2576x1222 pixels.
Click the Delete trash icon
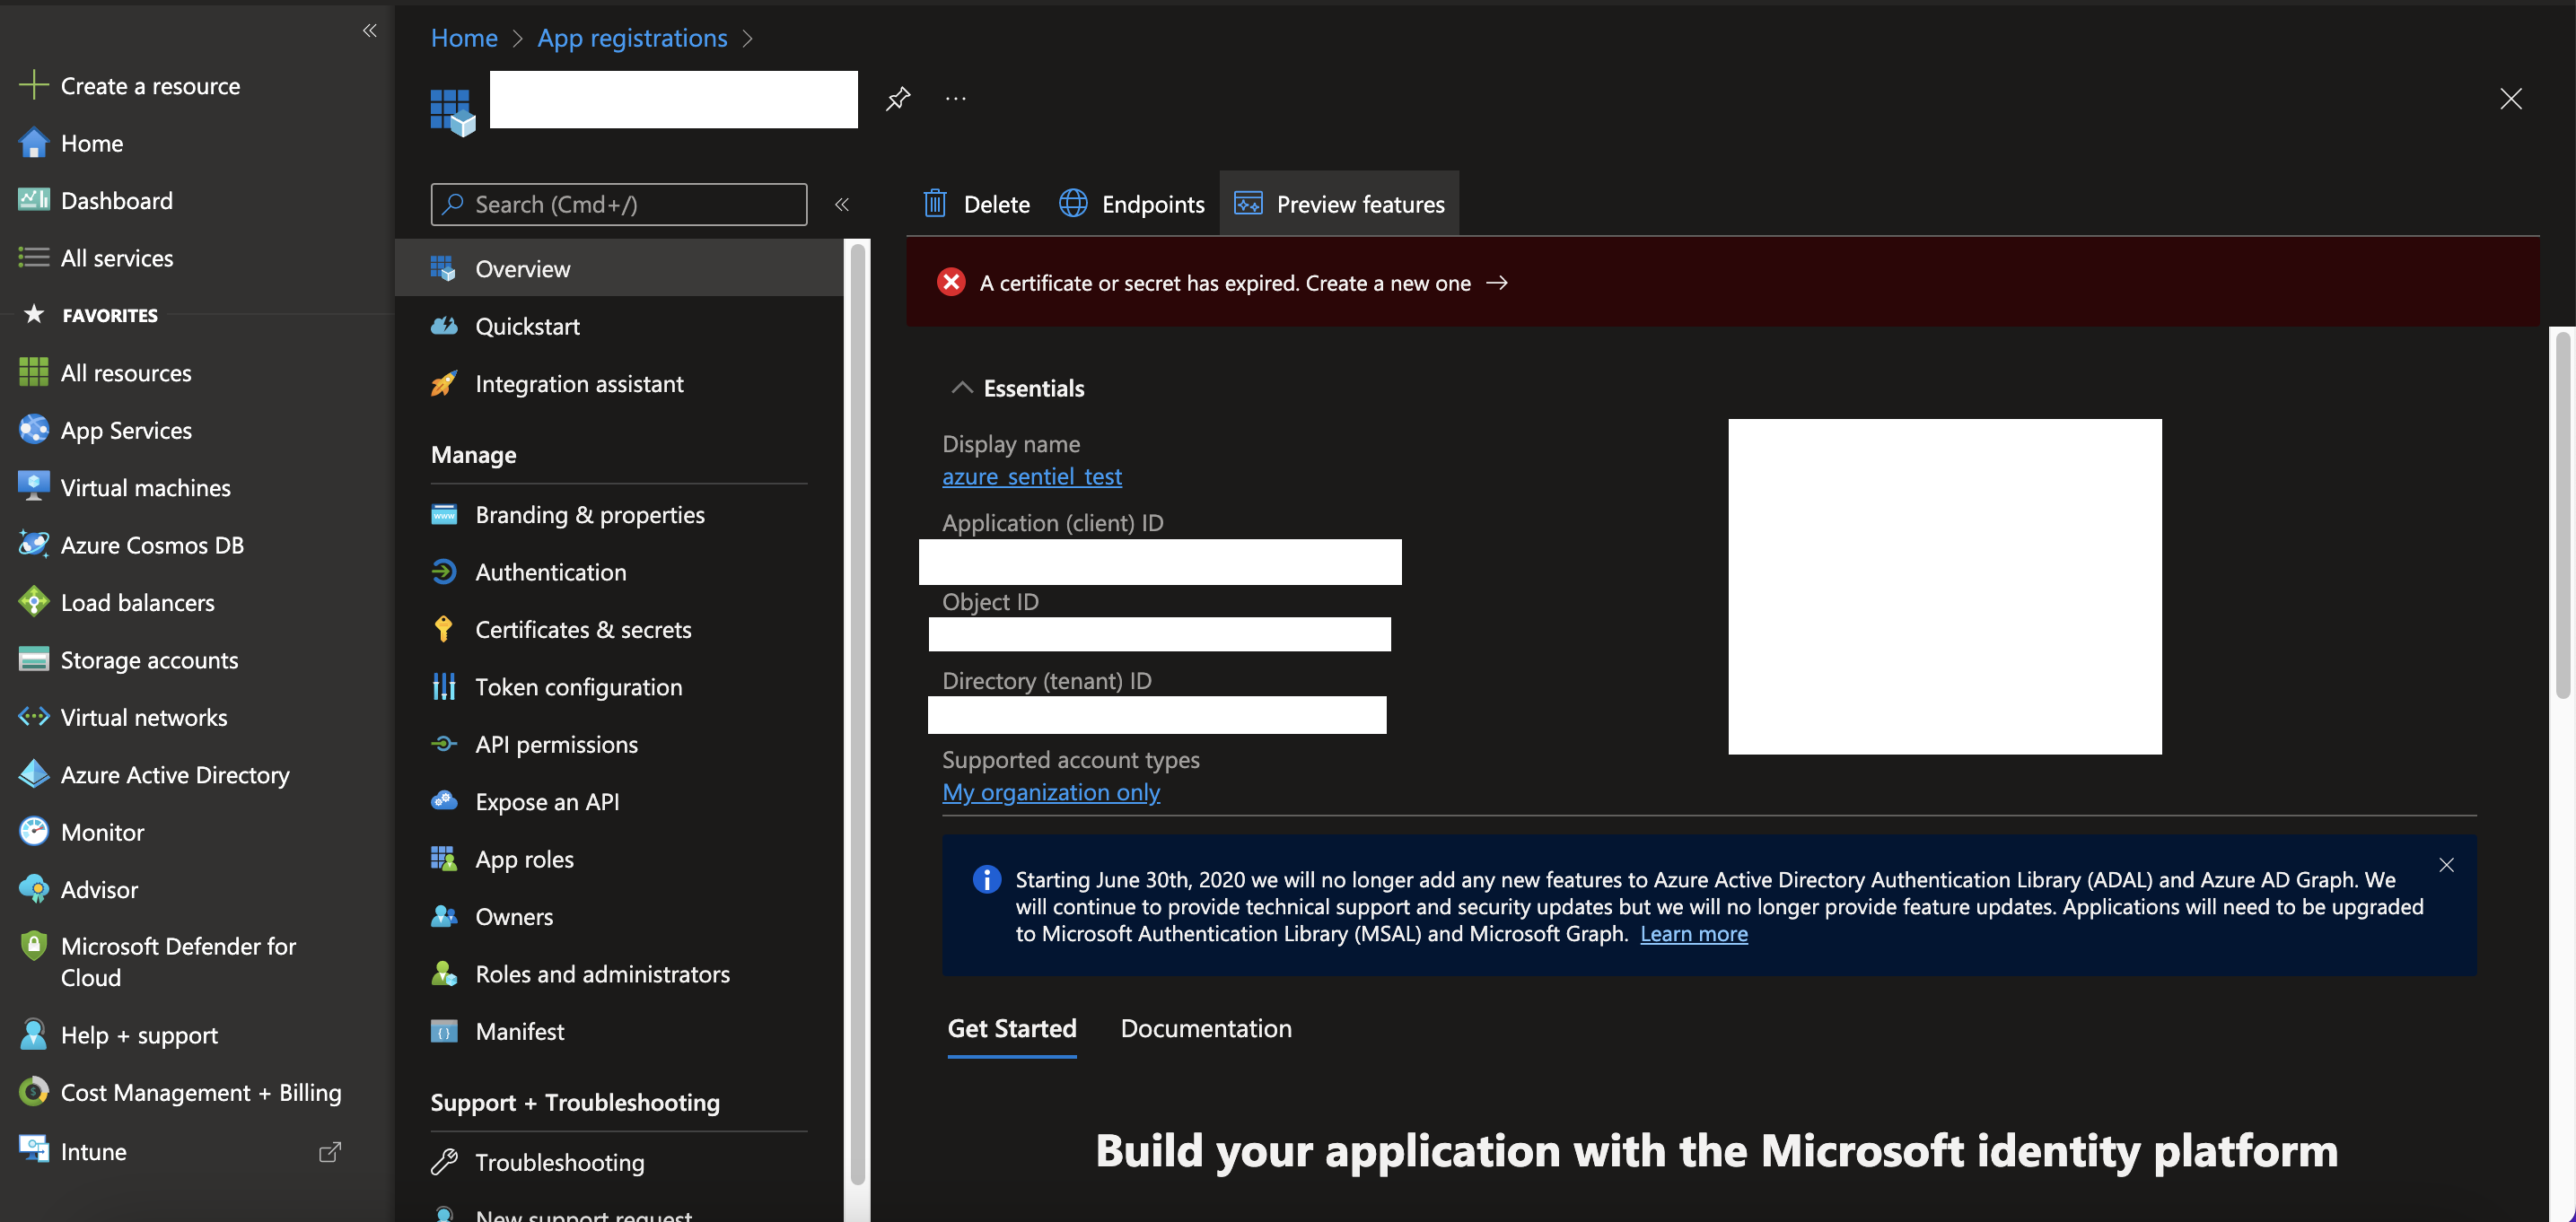(935, 204)
